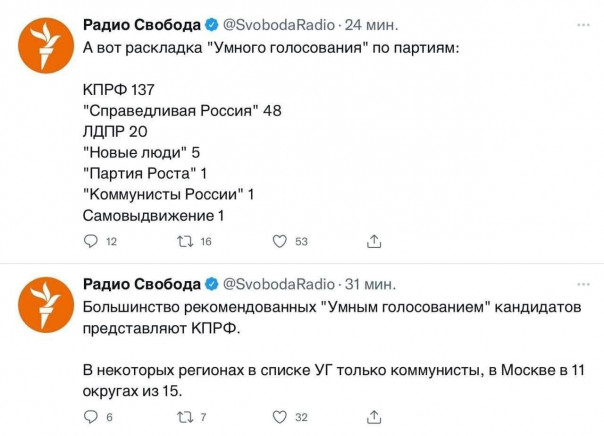Reply to the party breakdown tweet

tap(91, 241)
